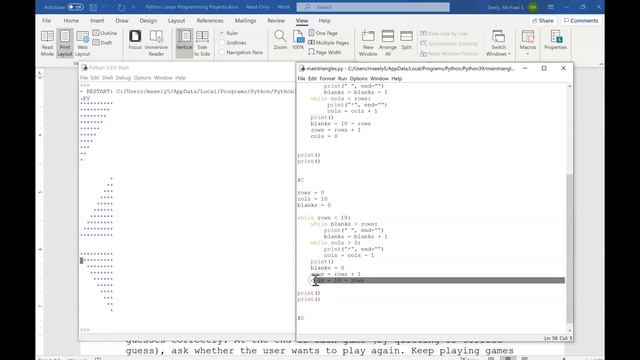Click scroll up arrow in editor

(570, 86)
